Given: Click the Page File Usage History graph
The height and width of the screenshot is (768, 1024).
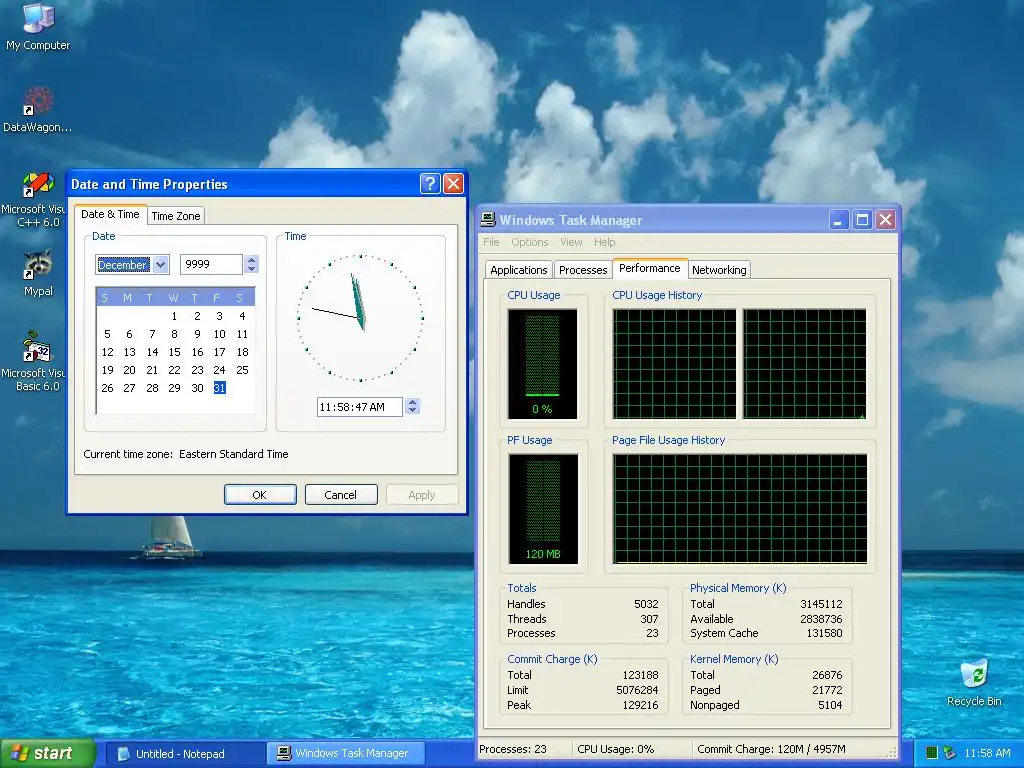Looking at the screenshot, I should [x=740, y=509].
